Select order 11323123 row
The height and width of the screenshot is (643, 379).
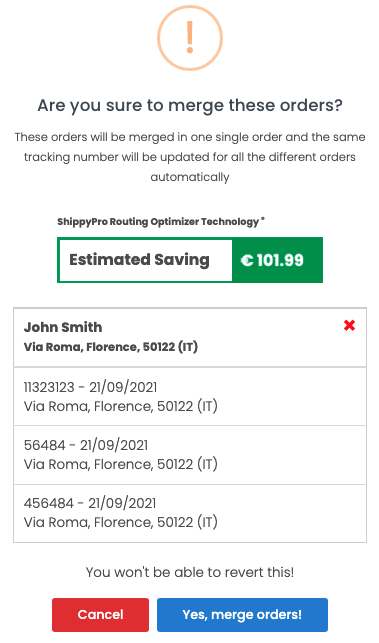click(x=190, y=396)
